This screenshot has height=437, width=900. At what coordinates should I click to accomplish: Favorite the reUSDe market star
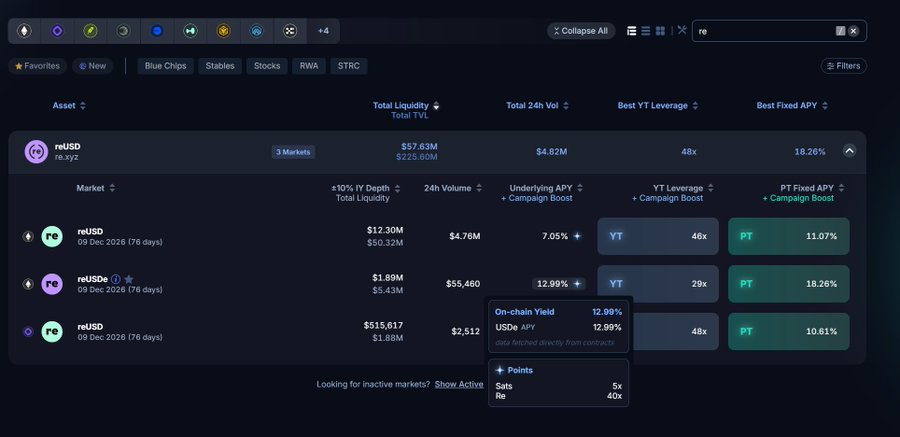coord(129,279)
